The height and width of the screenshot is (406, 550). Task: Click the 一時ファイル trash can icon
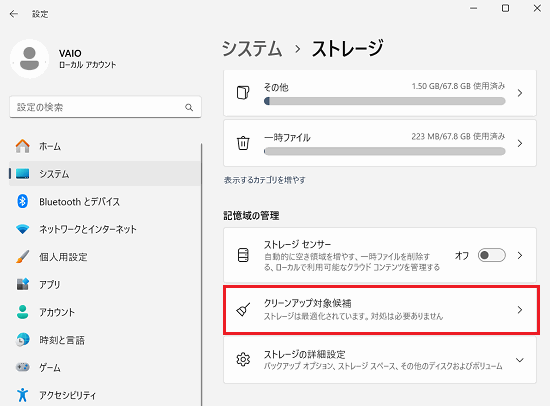pyautogui.click(x=243, y=143)
